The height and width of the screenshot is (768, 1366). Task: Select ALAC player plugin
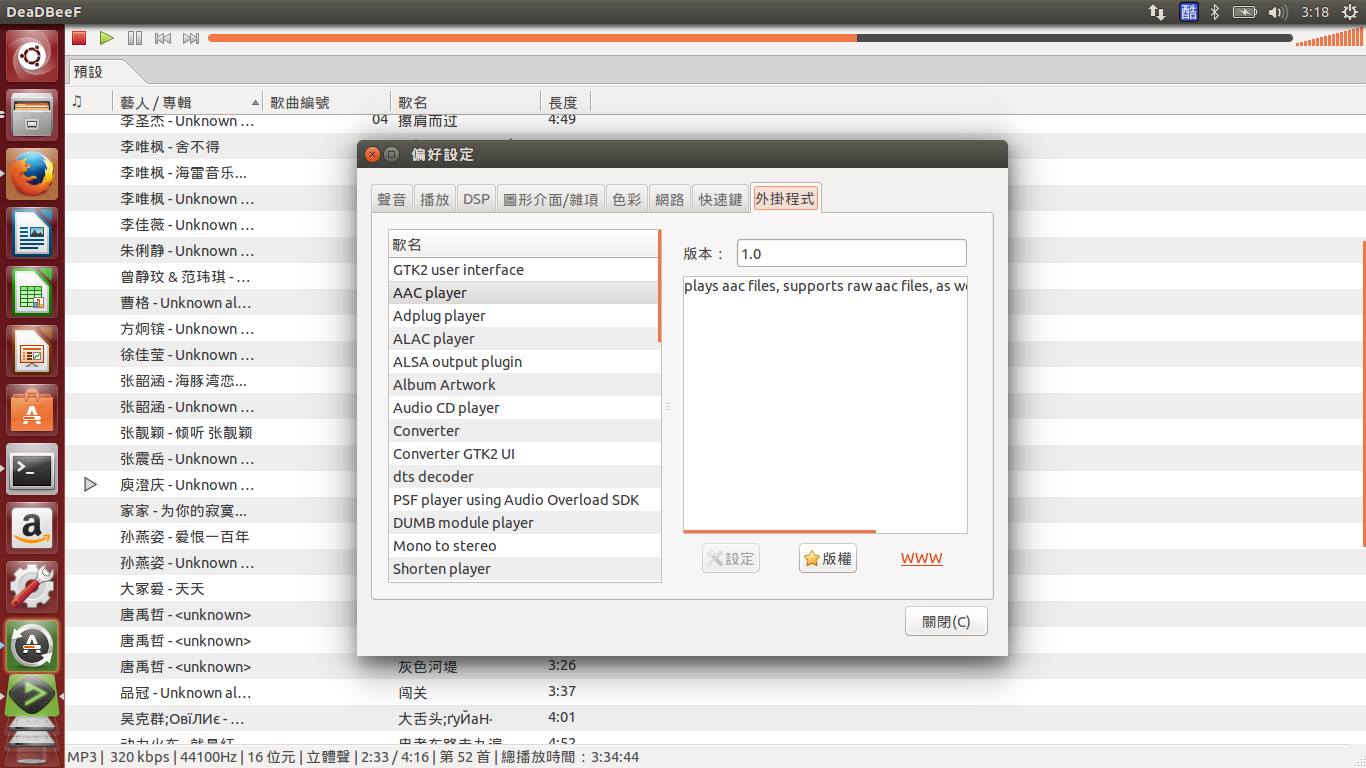coord(524,339)
